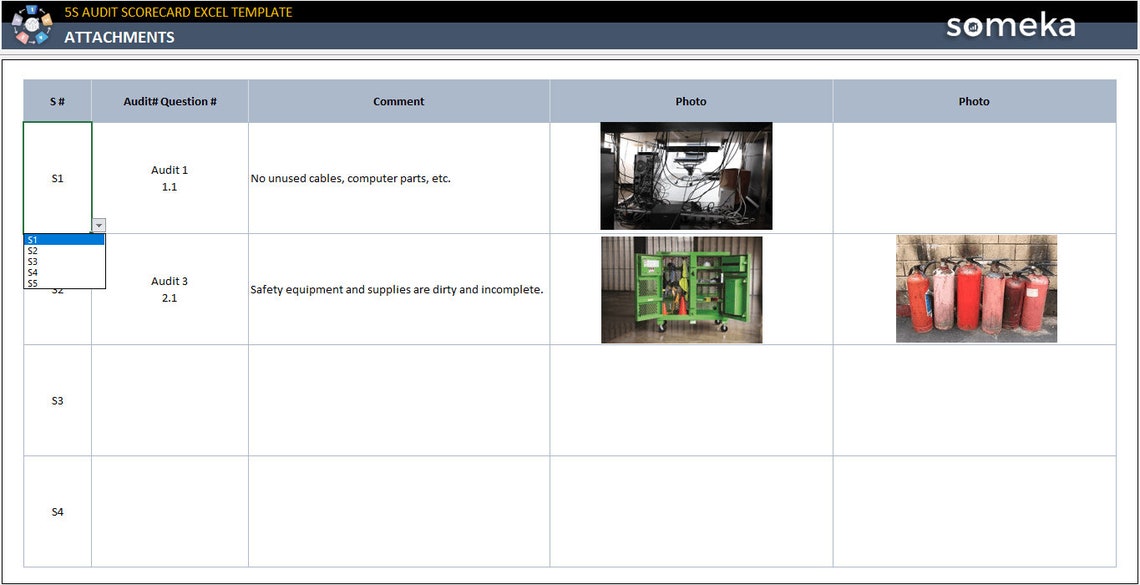Click the fire extinguishers photo in row S2
The height and width of the screenshot is (585, 1140).
point(975,288)
